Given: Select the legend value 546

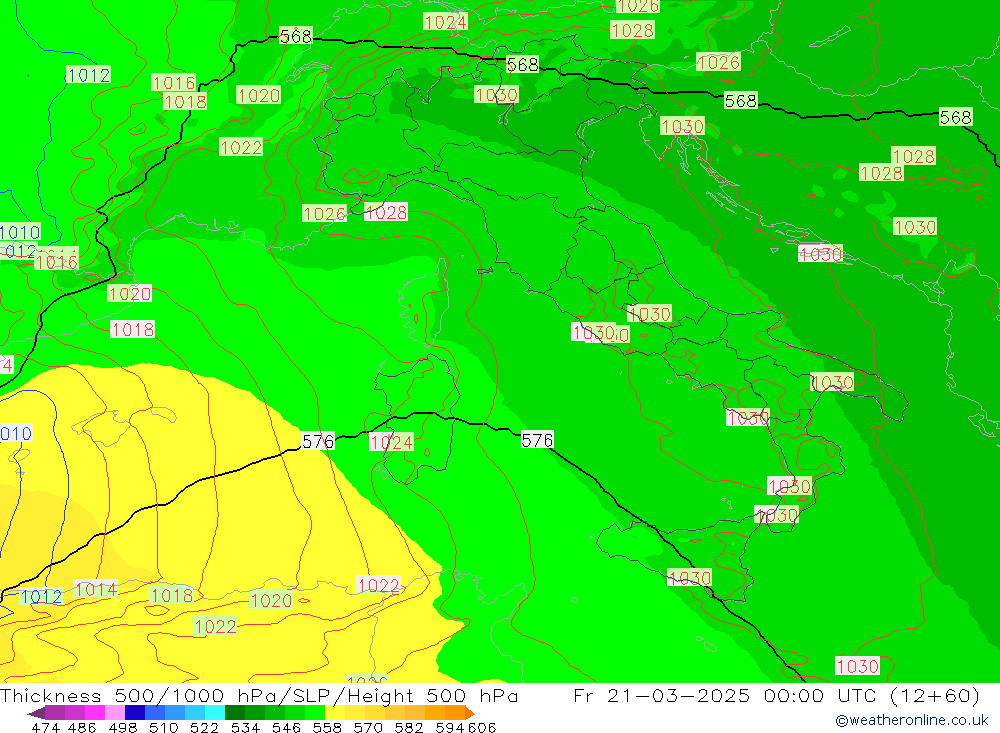Looking at the screenshot, I should [x=286, y=727].
